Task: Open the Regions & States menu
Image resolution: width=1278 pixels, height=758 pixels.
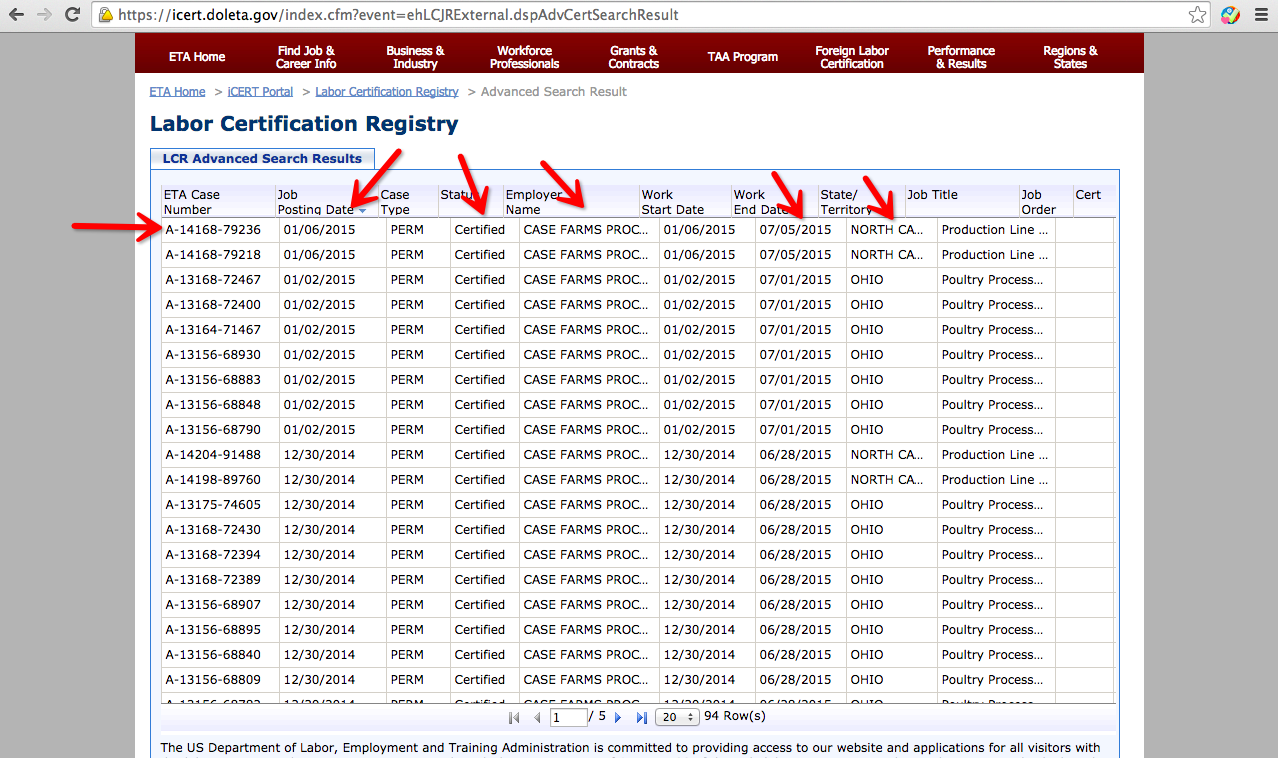Action: click(1070, 57)
